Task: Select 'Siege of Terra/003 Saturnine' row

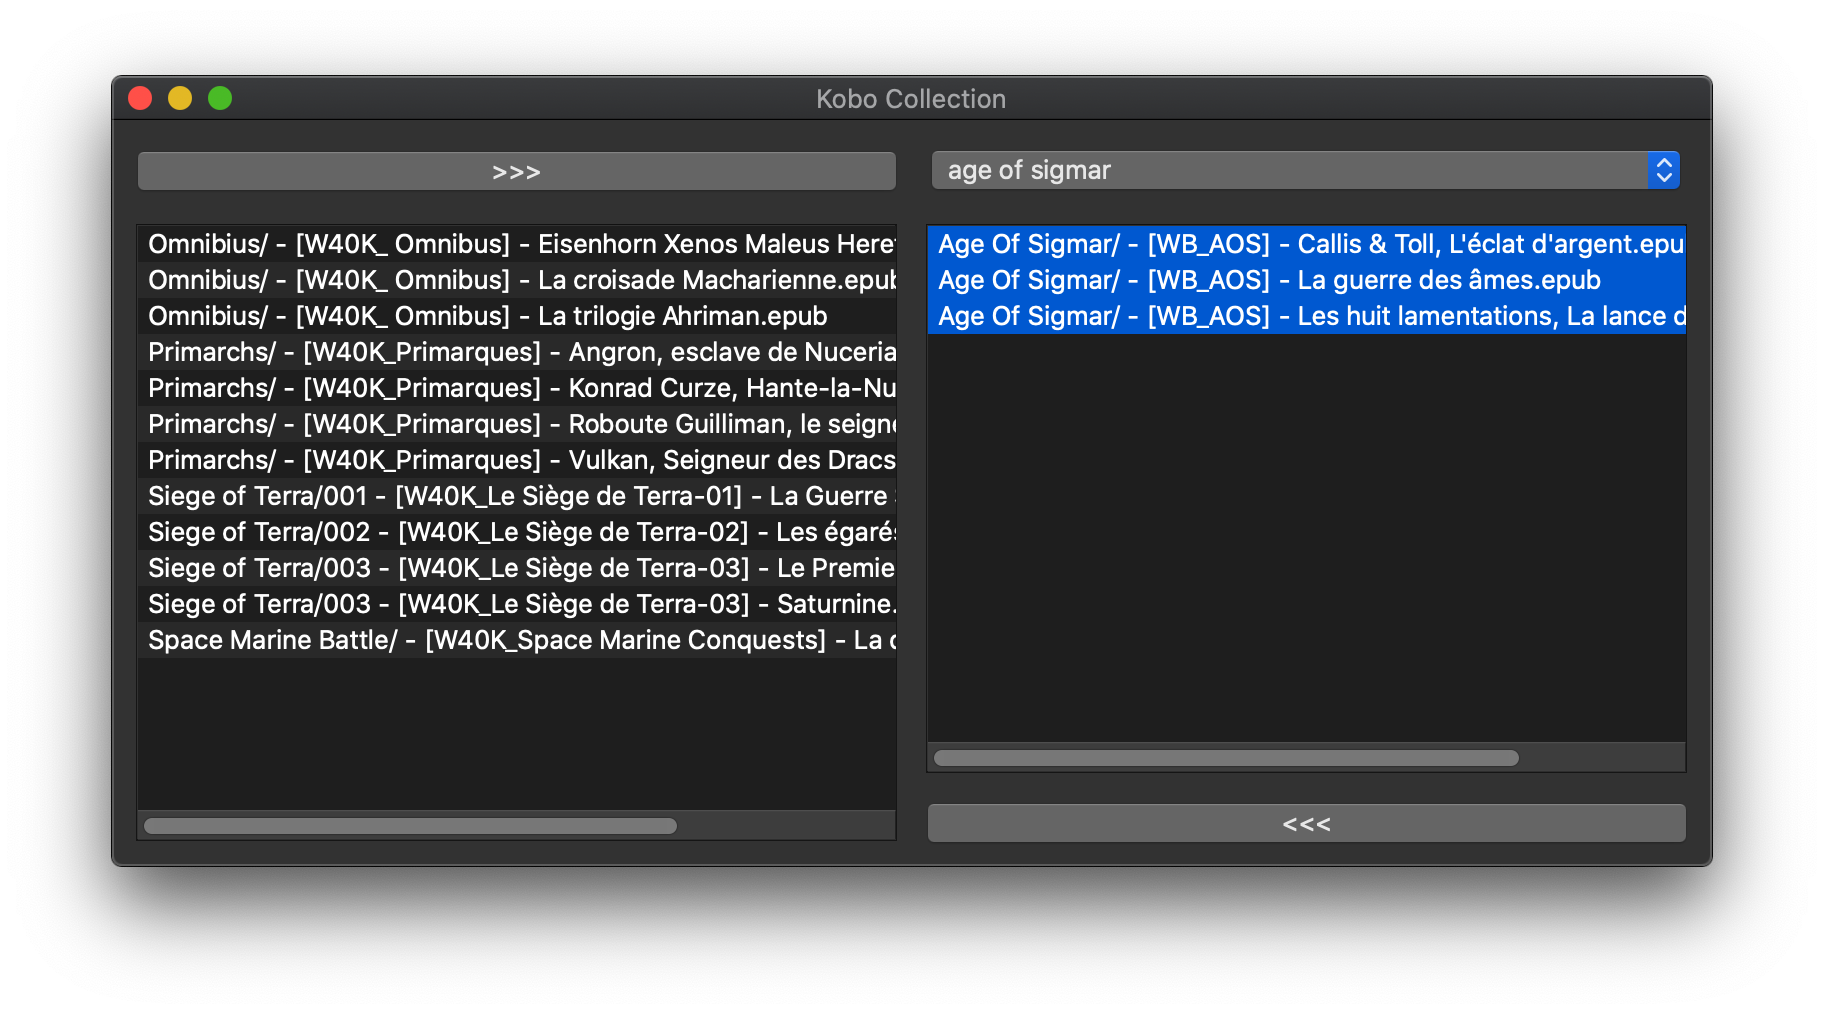Action: (517, 604)
